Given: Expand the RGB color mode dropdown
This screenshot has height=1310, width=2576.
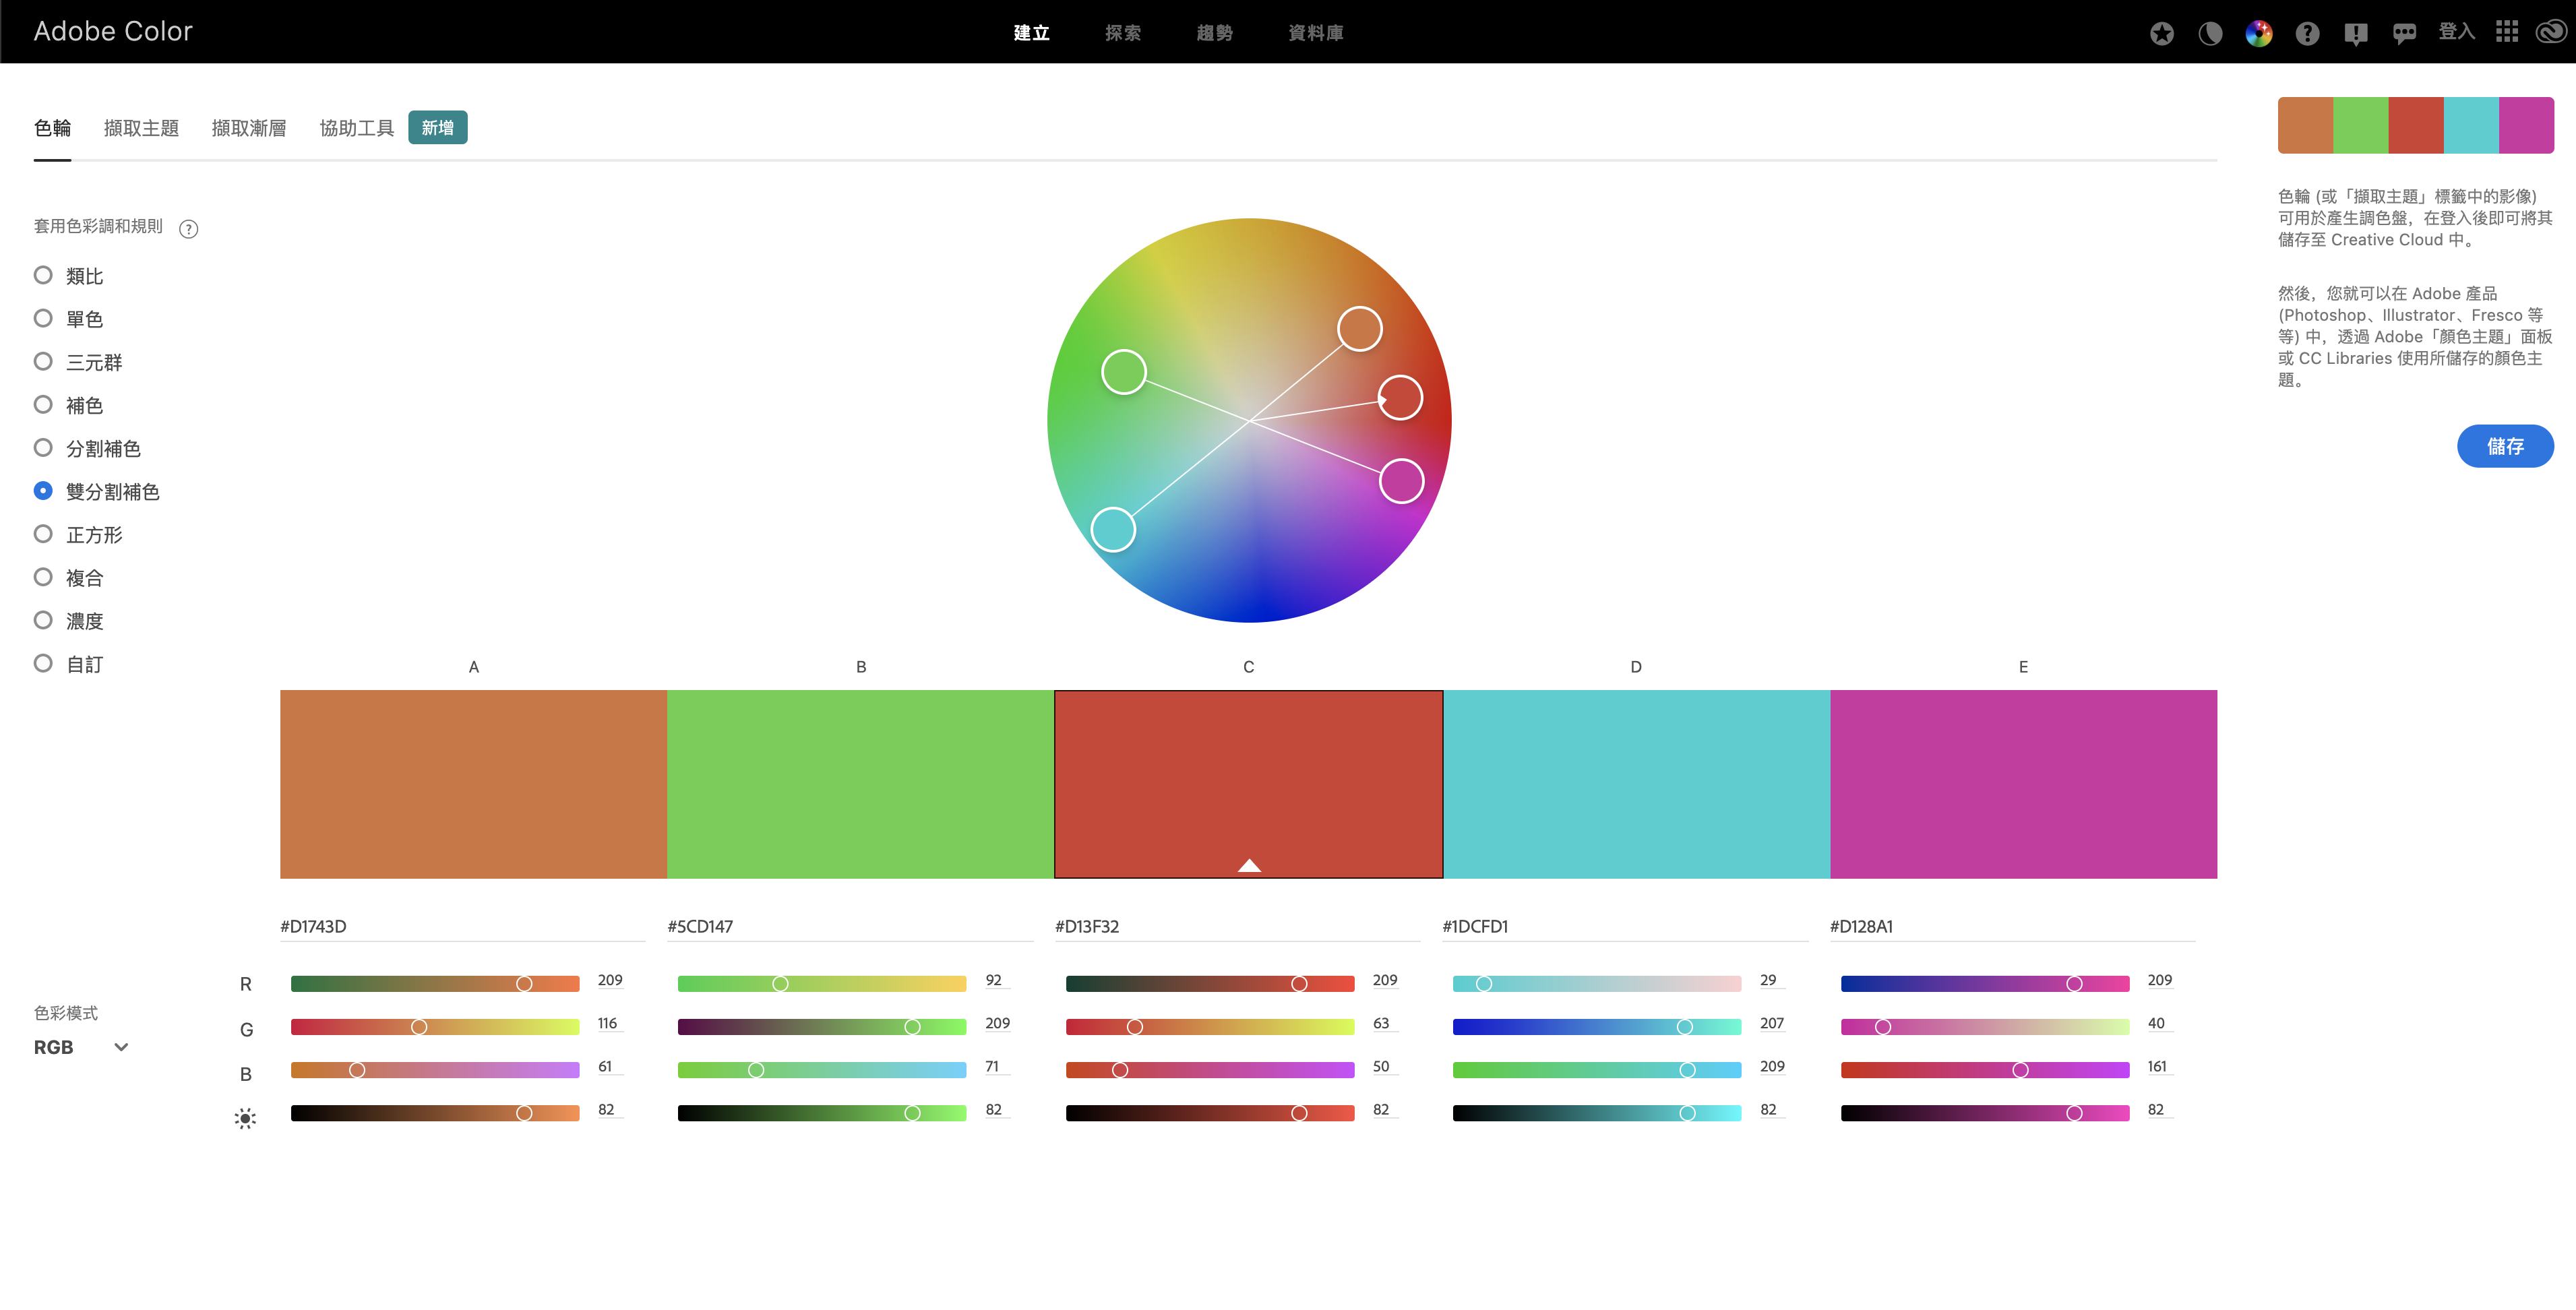Looking at the screenshot, I should pos(81,1047).
